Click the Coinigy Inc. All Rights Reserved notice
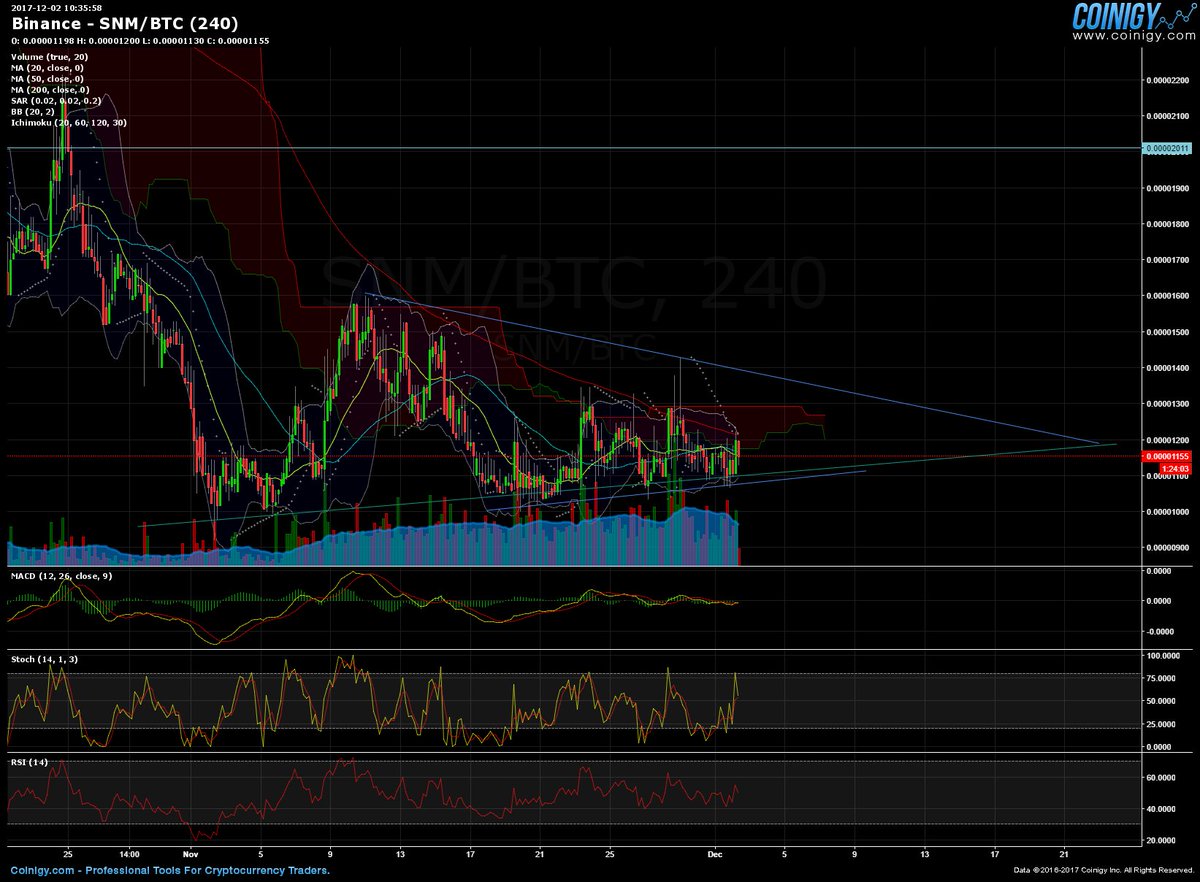Image resolution: width=1200 pixels, height=882 pixels. click(x=1104, y=872)
